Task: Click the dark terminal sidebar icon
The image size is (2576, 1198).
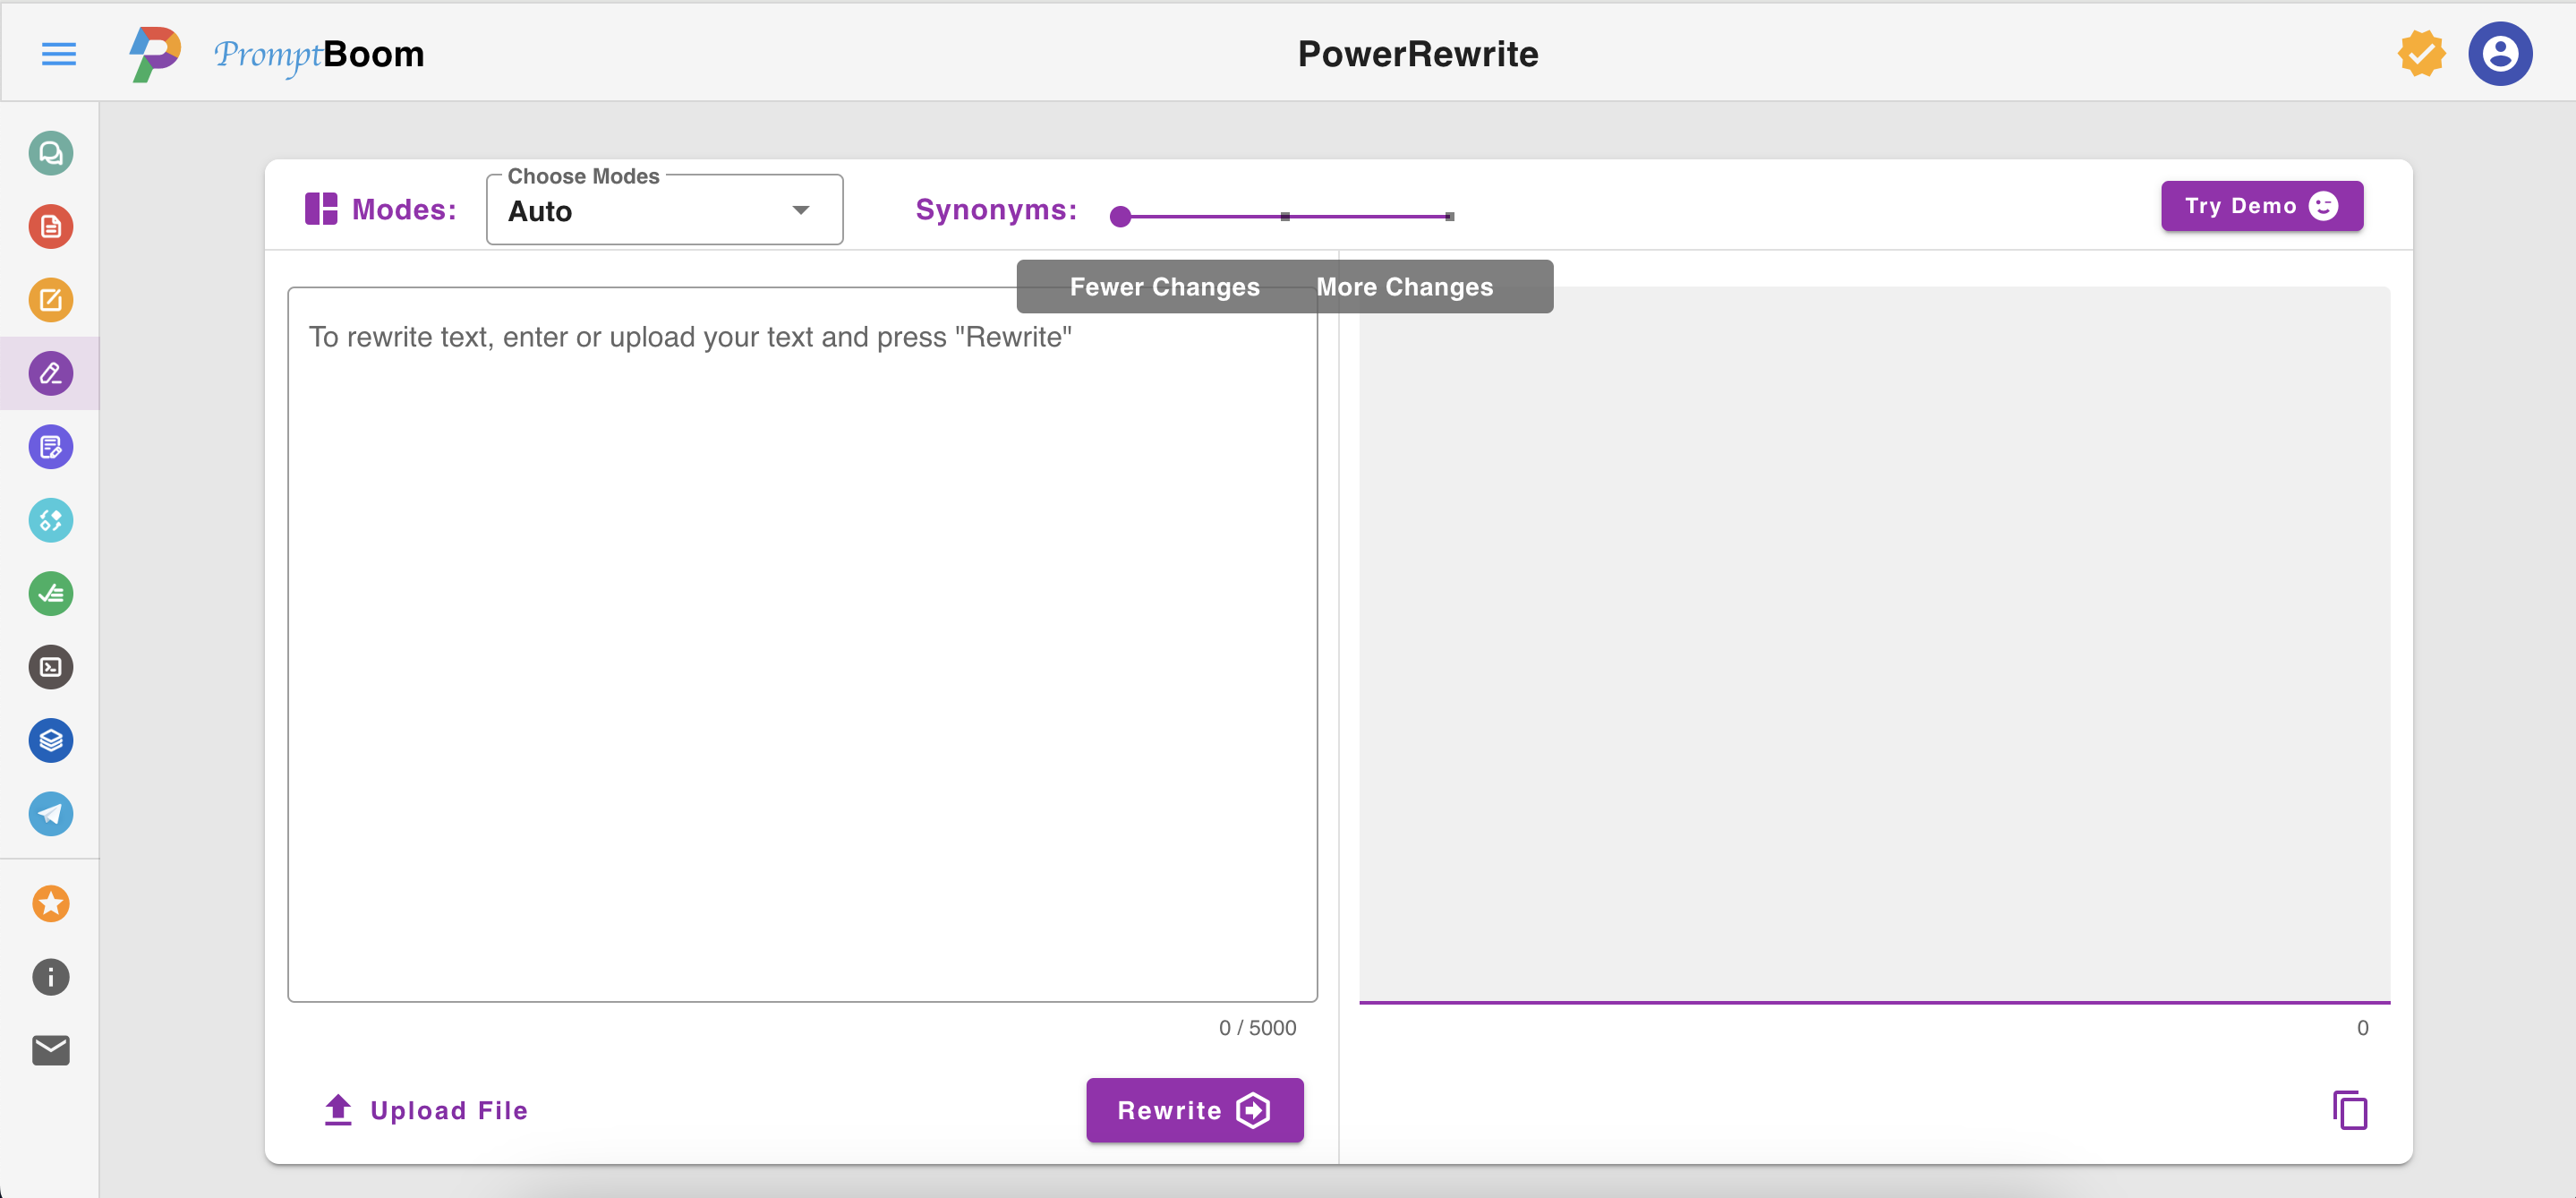Action: coord(51,667)
